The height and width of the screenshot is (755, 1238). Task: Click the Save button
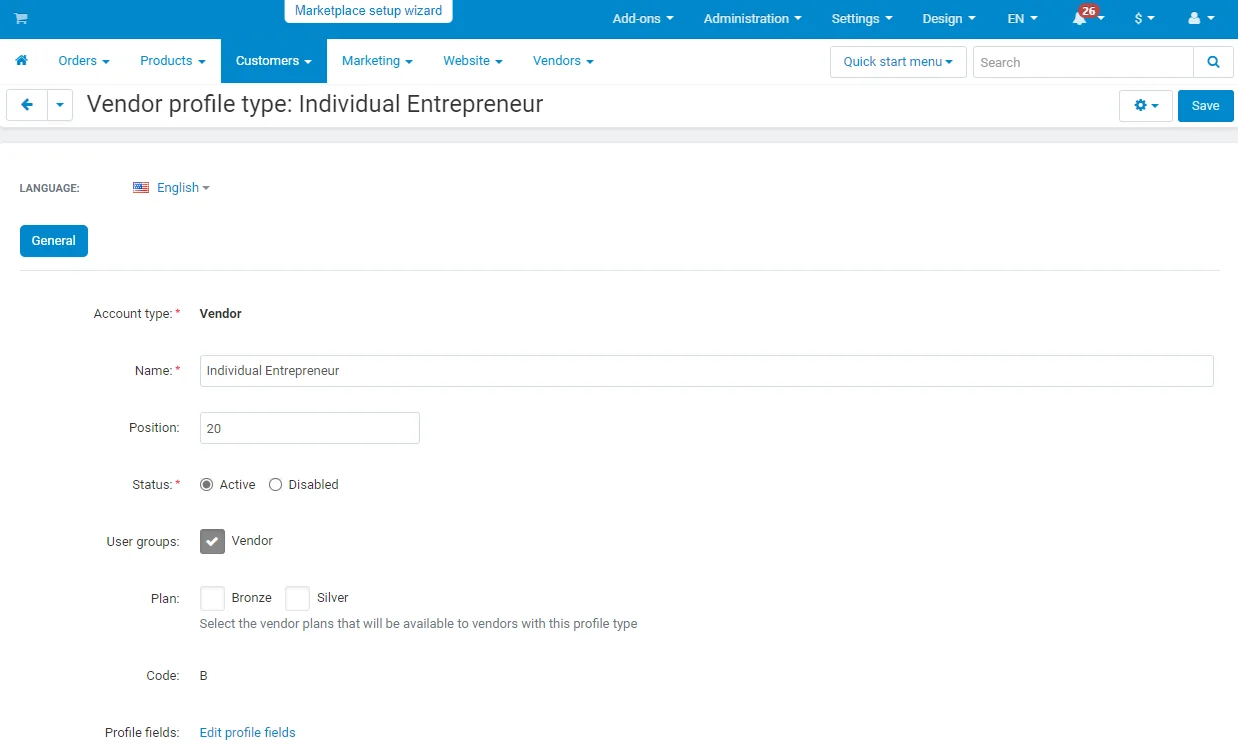tap(1205, 106)
